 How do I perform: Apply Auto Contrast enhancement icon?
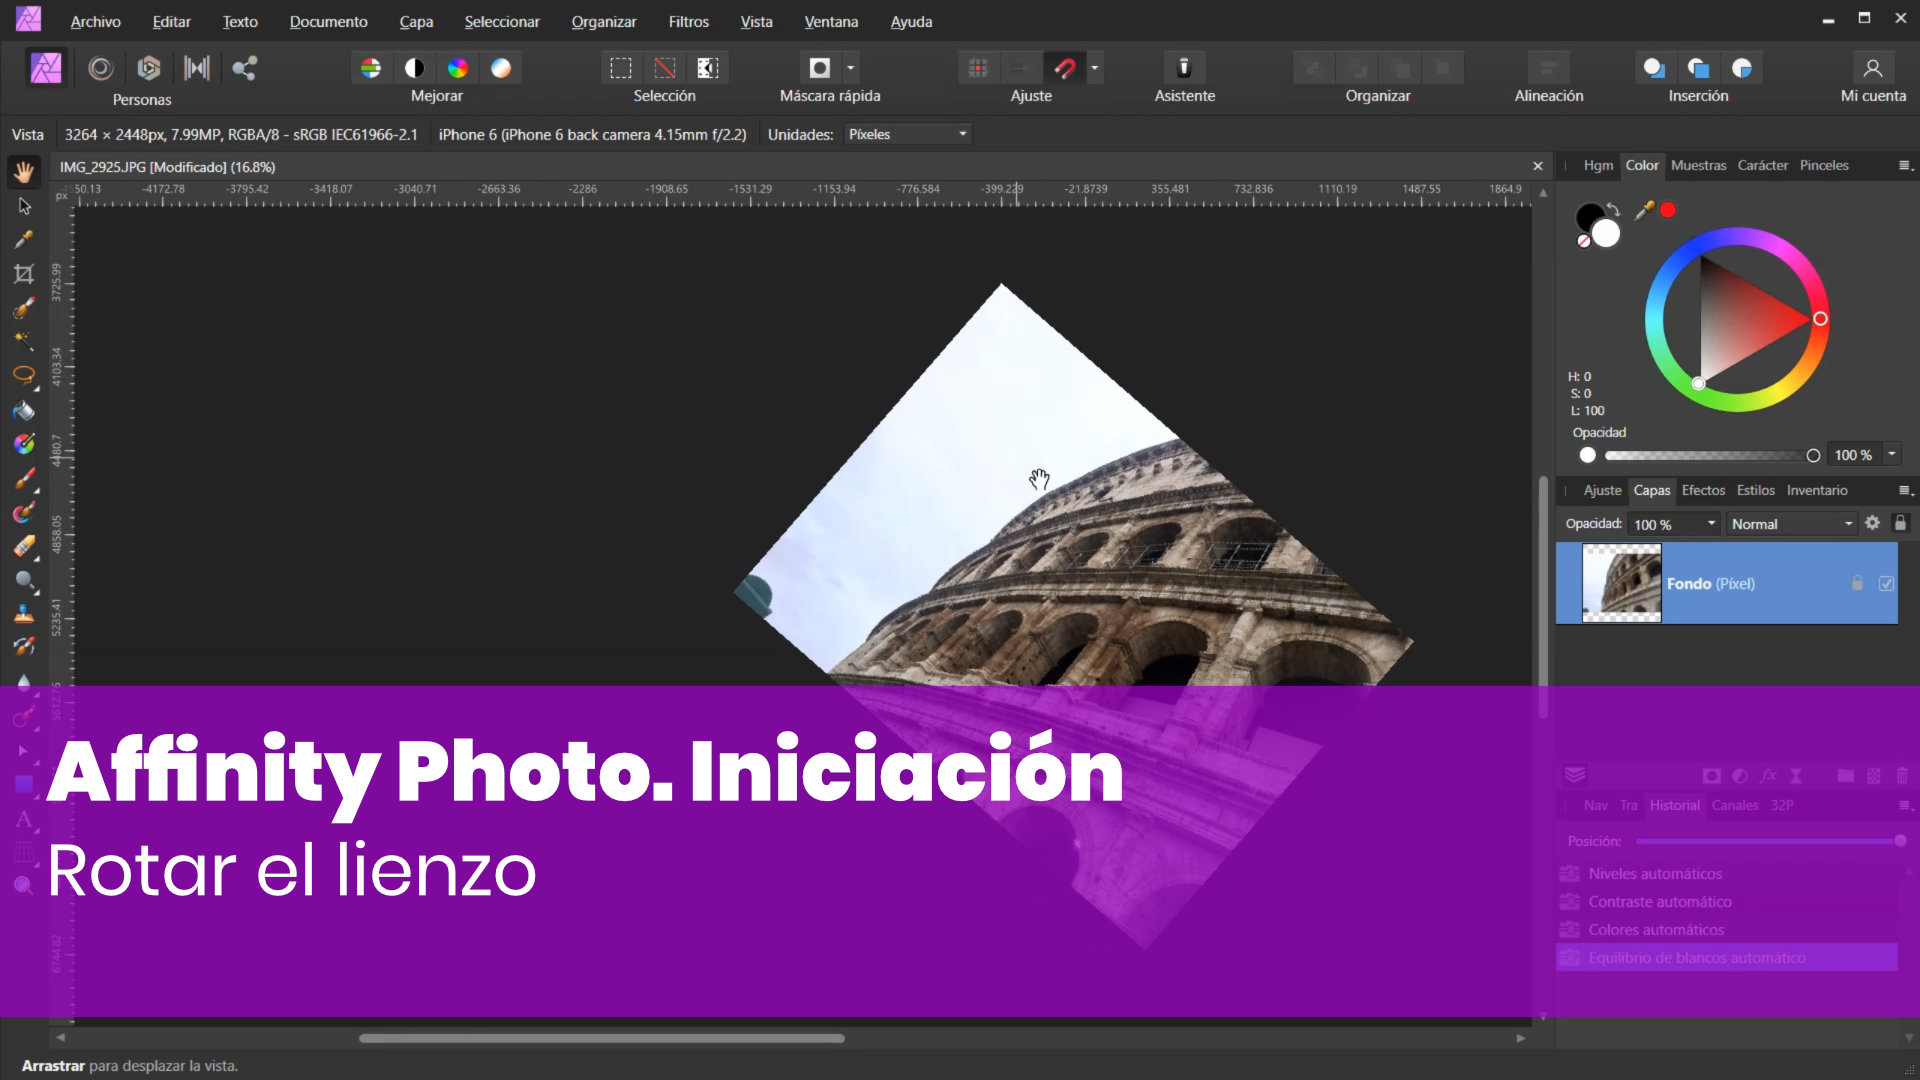click(x=414, y=68)
